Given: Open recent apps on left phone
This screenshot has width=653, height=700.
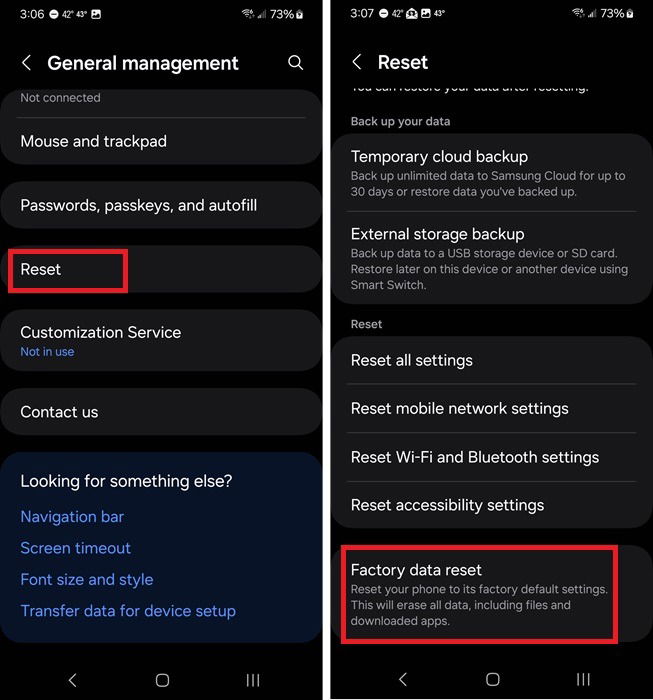Looking at the screenshot, I should click(x=253, y=680).
